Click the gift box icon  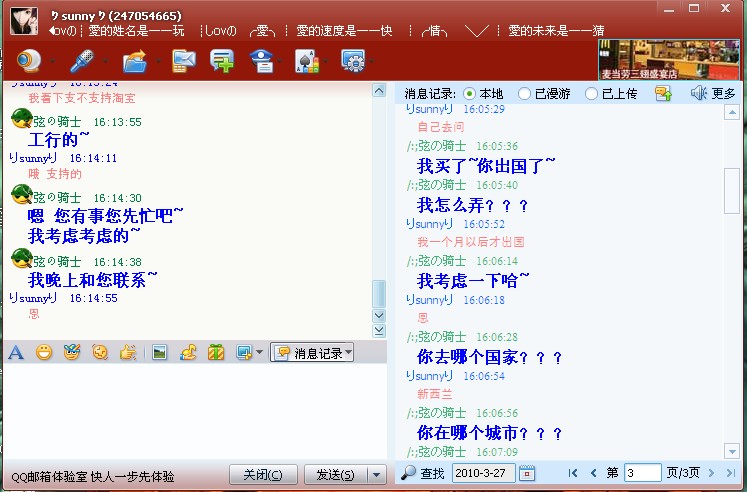coord(215,352)
